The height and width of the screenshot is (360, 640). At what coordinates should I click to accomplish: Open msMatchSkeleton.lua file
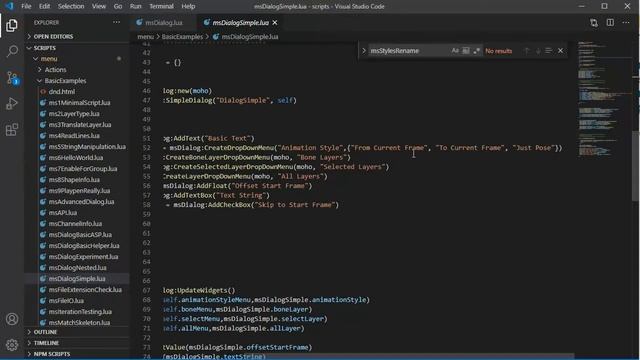[x=78, y=323]
